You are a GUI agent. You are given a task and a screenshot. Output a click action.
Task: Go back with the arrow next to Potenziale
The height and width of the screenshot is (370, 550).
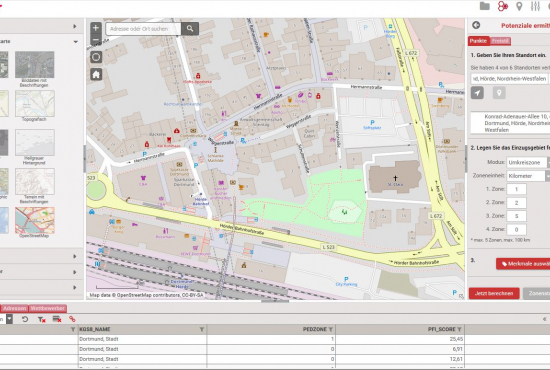[476, 25]
